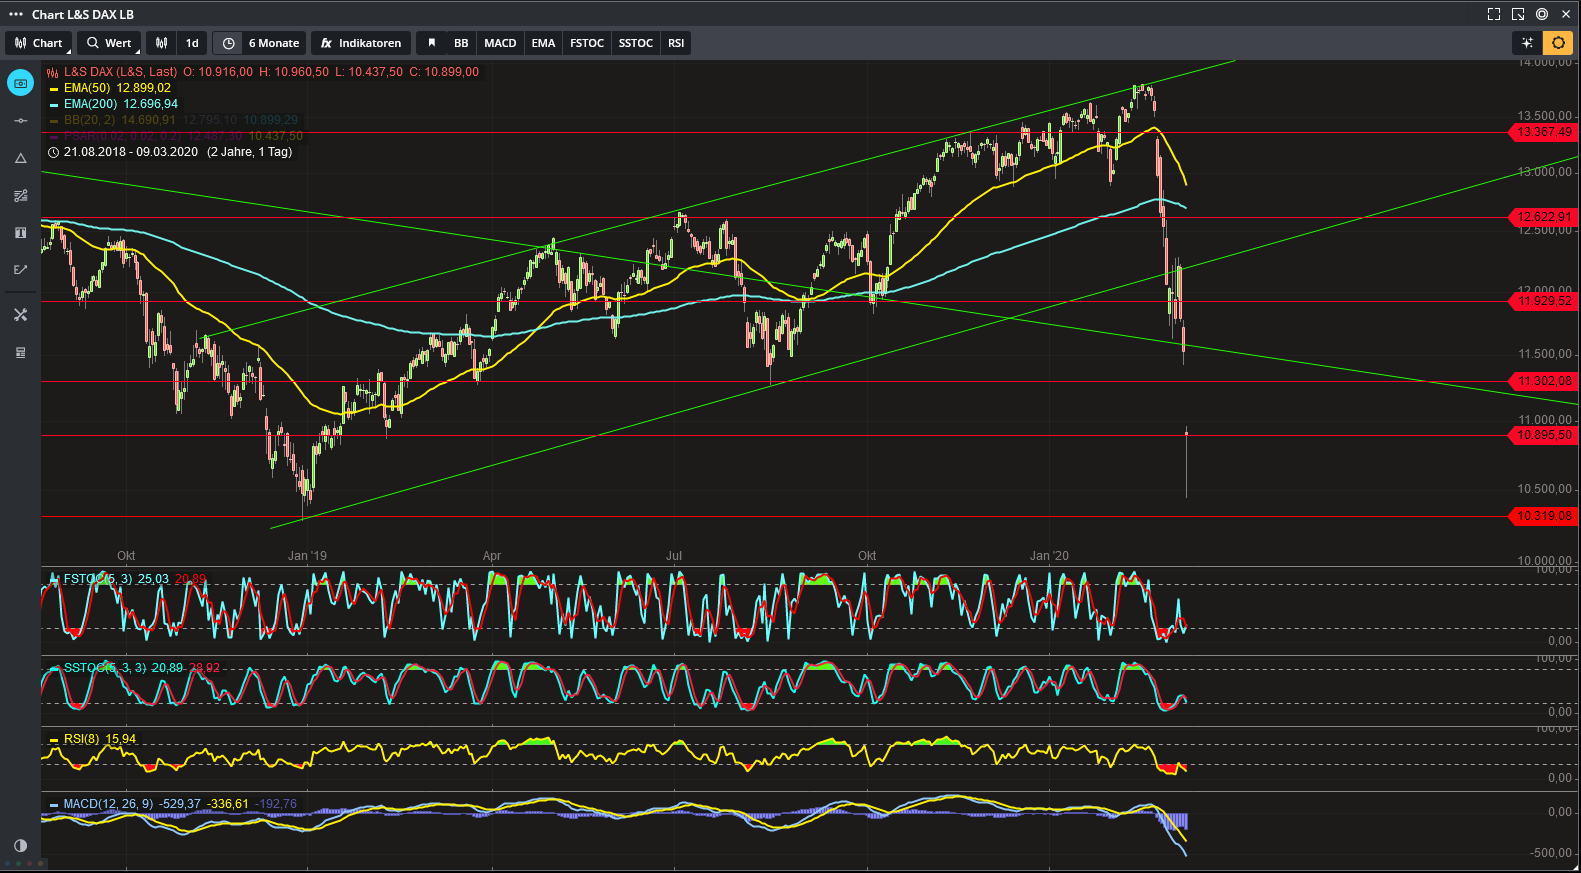Select the Fibonacci retracement tool icon
The image size is (1581, 873).
coord(20,195)
